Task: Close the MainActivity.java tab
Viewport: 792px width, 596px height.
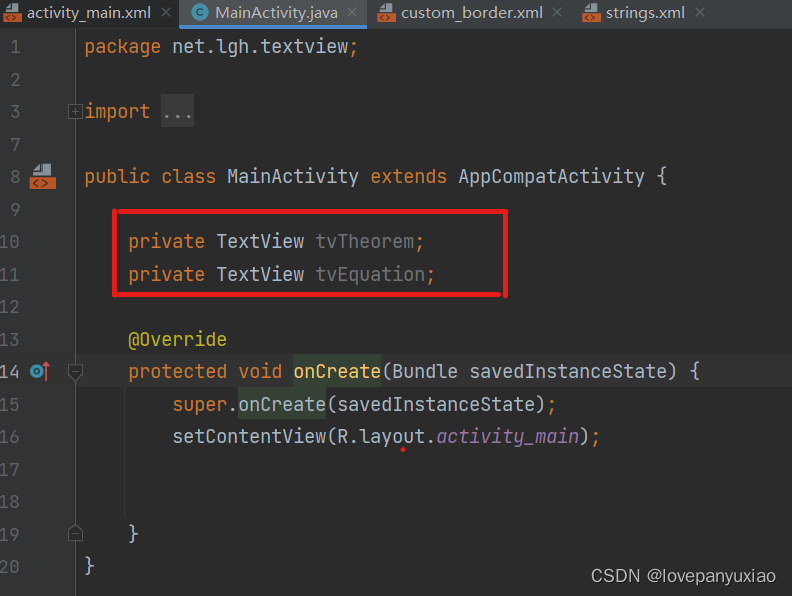Action: (x=352, y=13)
